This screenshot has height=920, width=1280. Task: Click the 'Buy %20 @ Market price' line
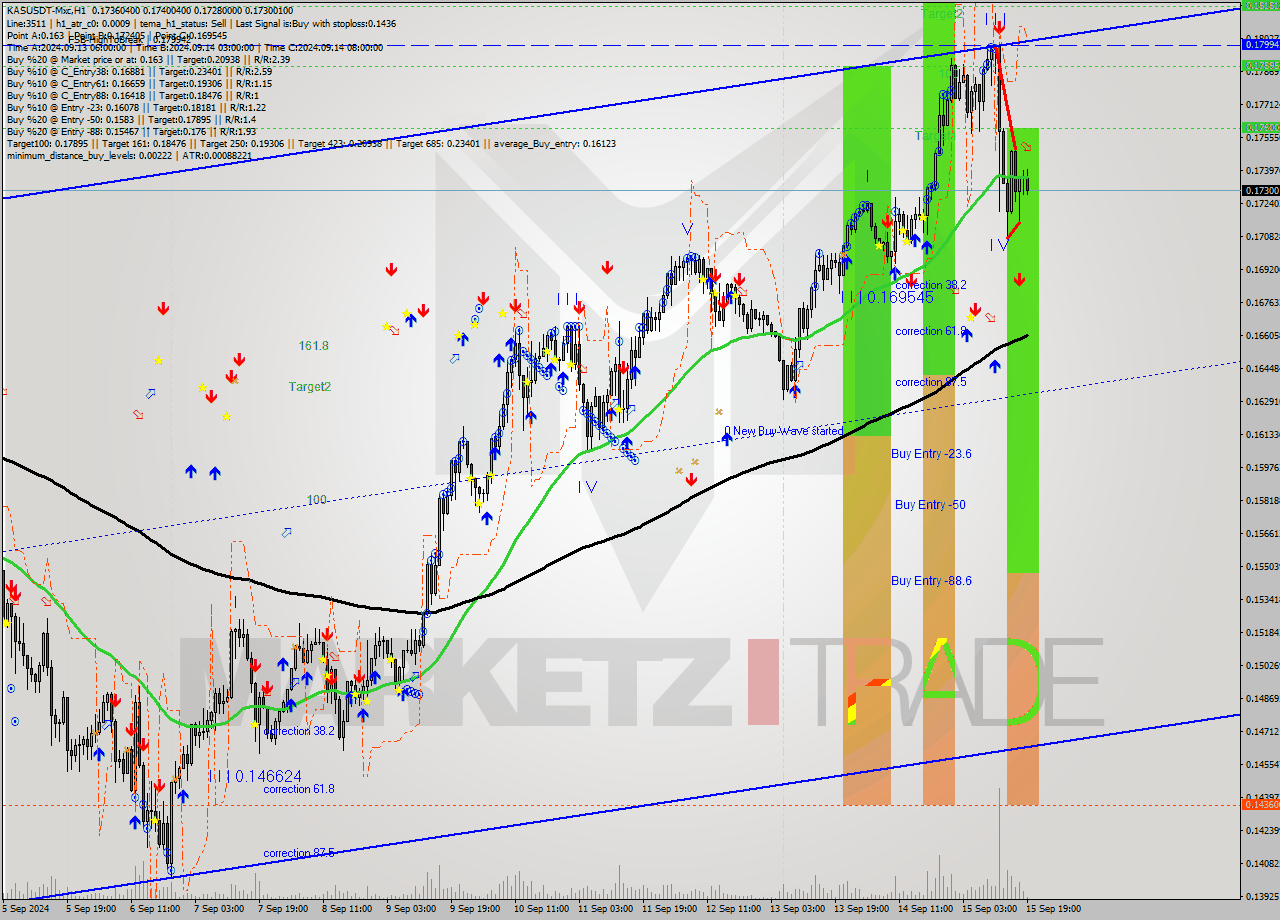[148, 59]
